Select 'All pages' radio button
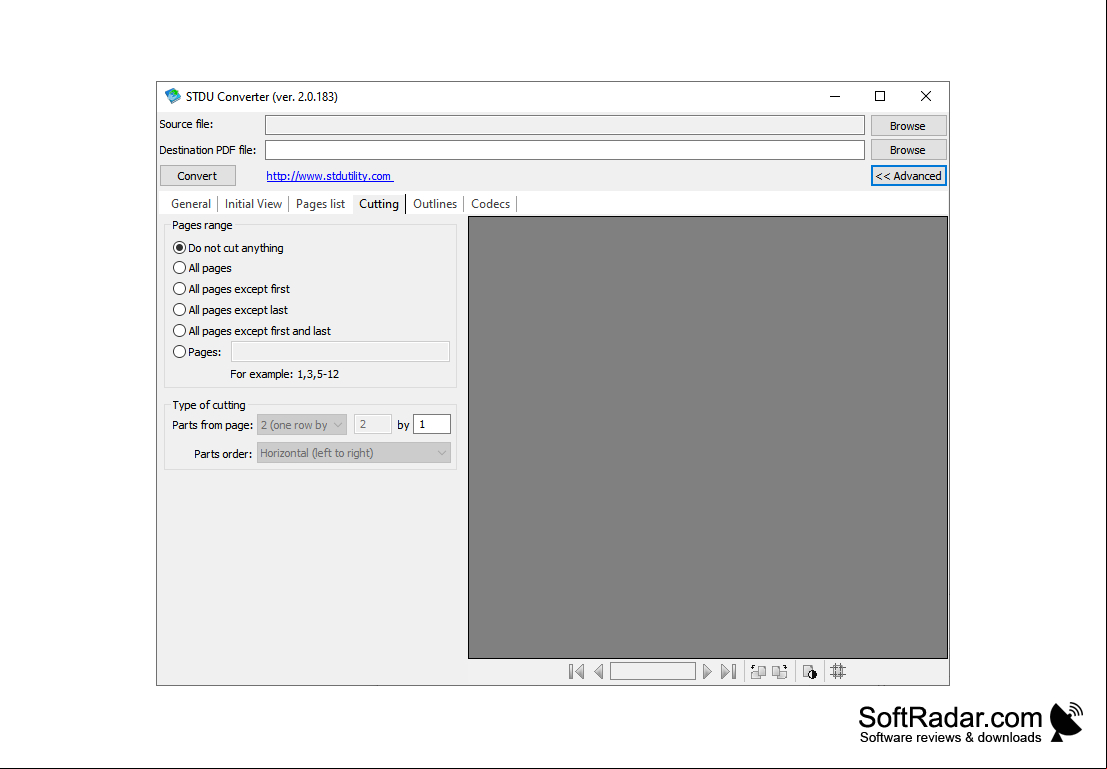This screenshot has height=769, width=1107. (x=202, y=268)
